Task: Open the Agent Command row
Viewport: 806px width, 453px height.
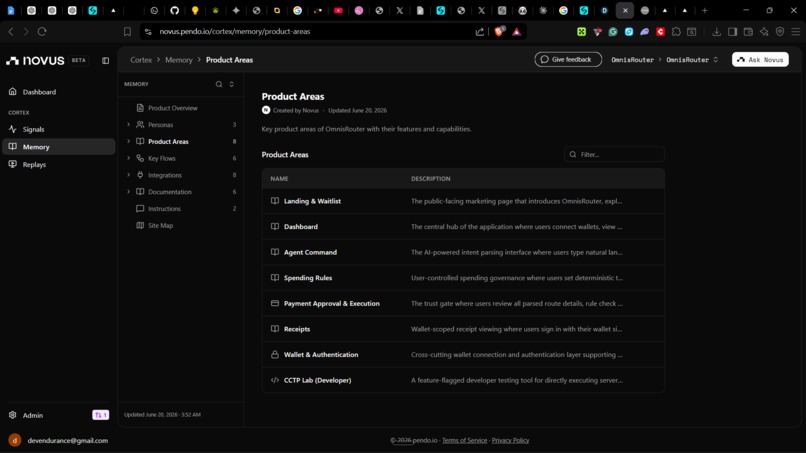Action: [463, 252]
